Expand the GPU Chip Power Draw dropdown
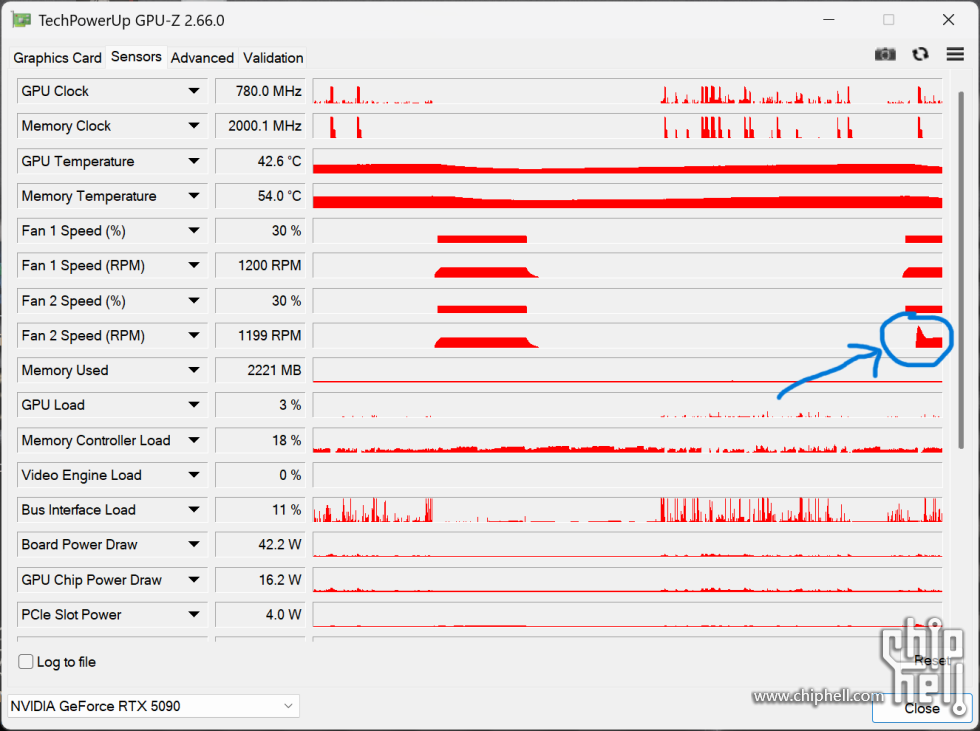 pos(194,580)
